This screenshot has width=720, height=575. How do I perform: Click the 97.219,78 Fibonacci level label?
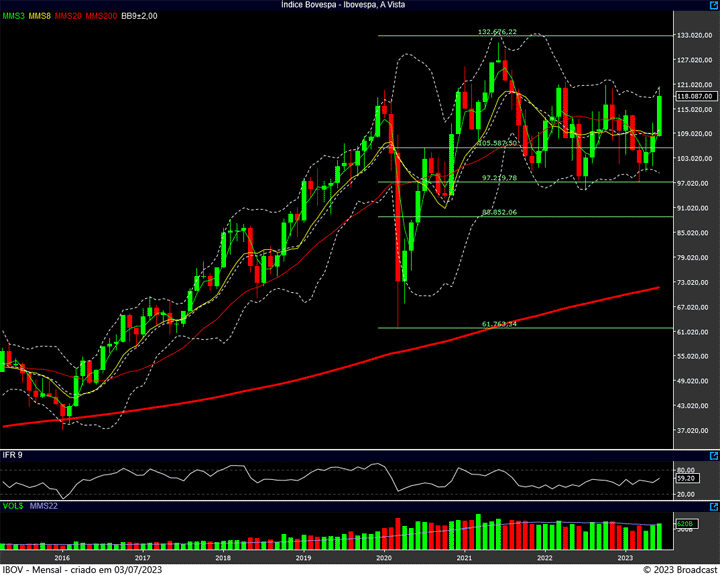pos(498,177)
